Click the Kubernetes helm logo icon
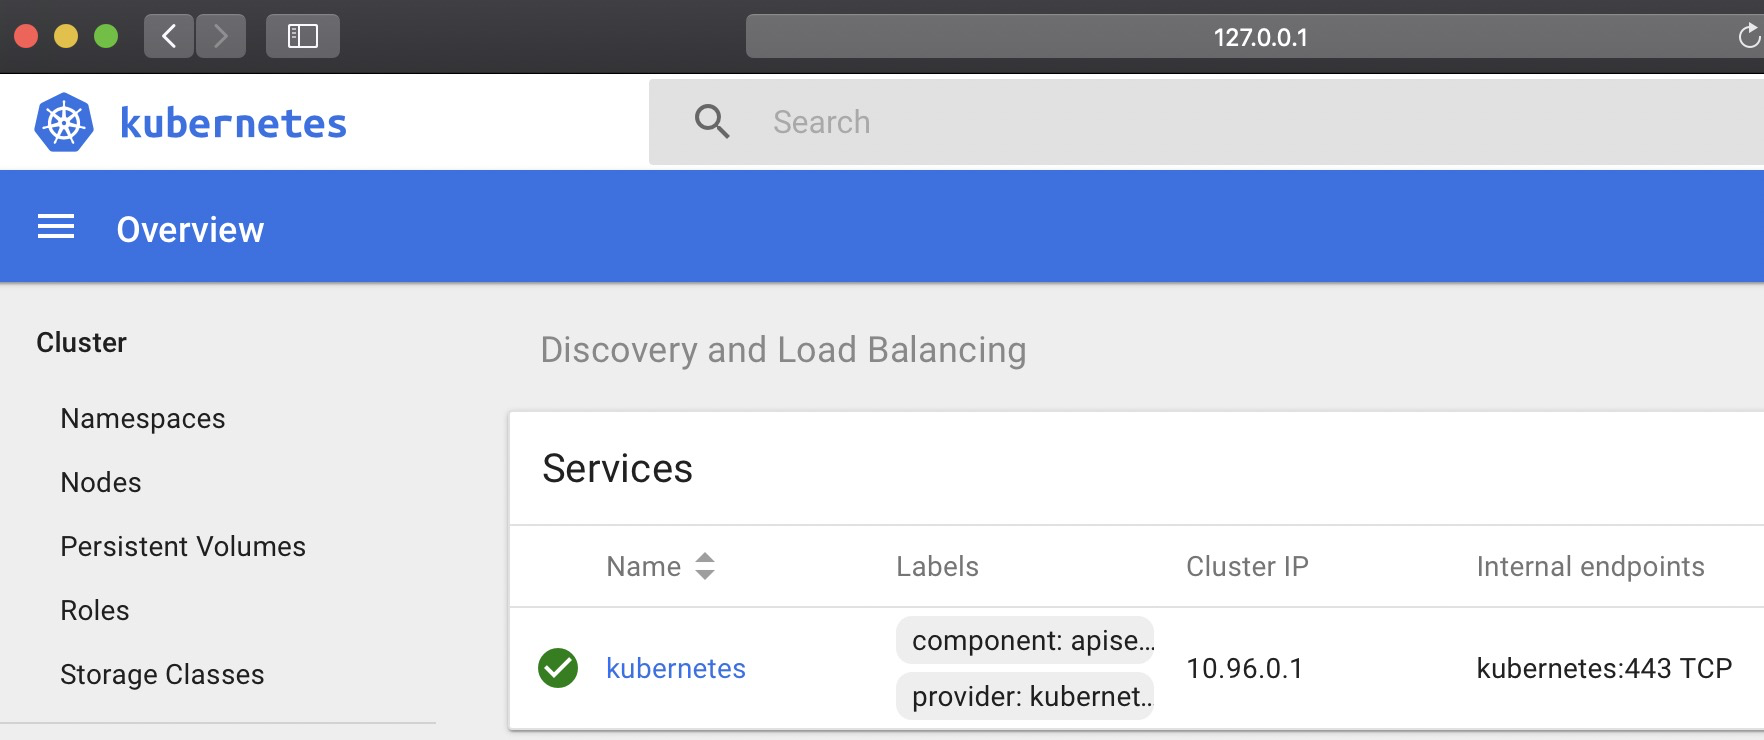The height and width of the screenshot is (740, 1764). pyautogui.click(x=64, y=123)
